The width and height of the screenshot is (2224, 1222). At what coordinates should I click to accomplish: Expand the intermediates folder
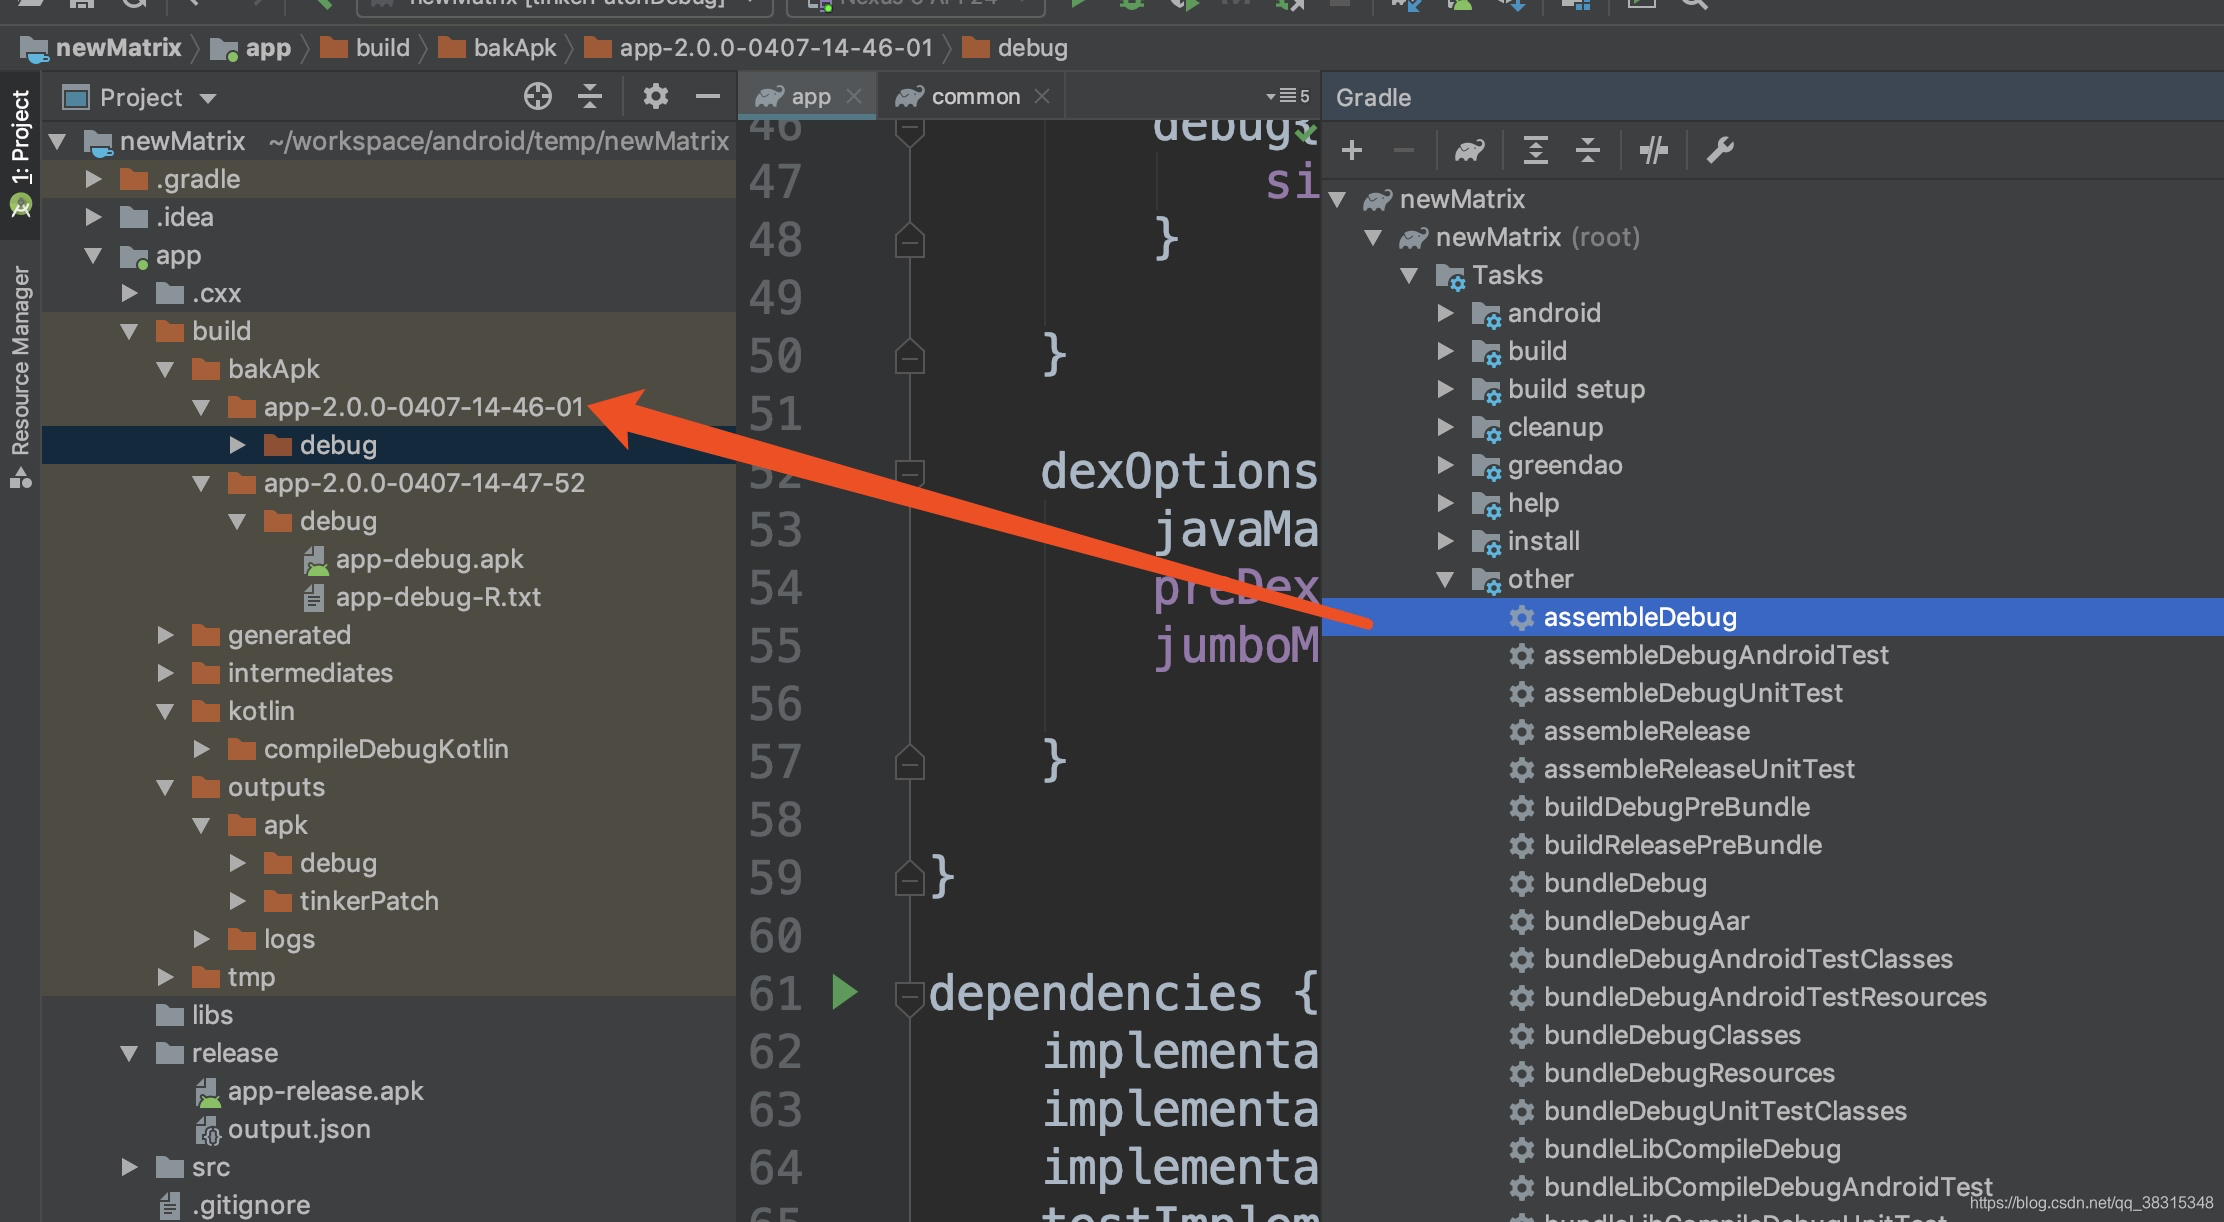pos(166,673)
